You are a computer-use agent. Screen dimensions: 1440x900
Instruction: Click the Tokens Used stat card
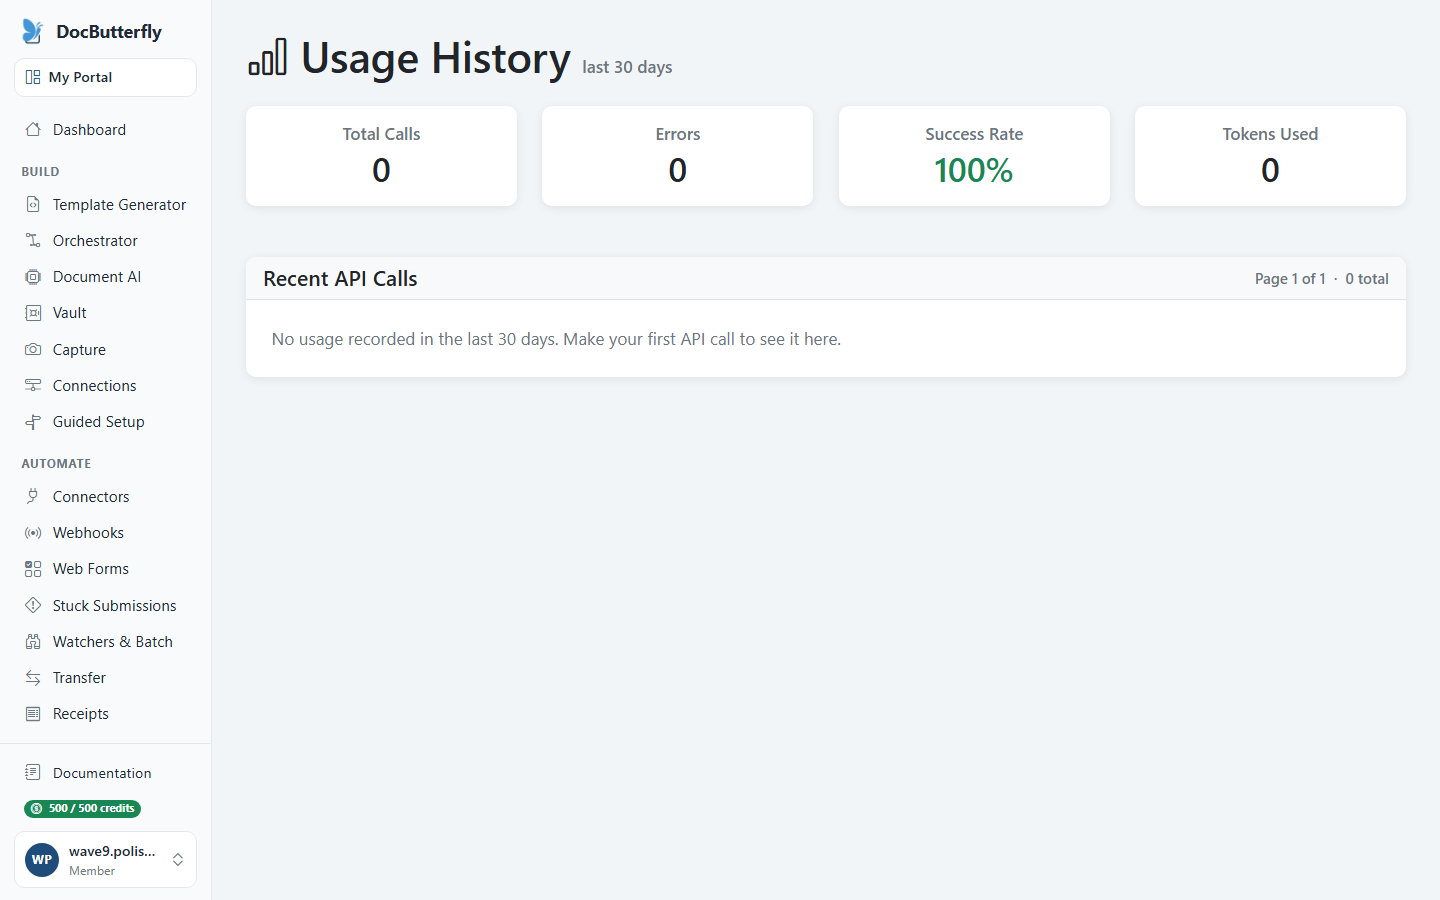[x=1270, y=156]
